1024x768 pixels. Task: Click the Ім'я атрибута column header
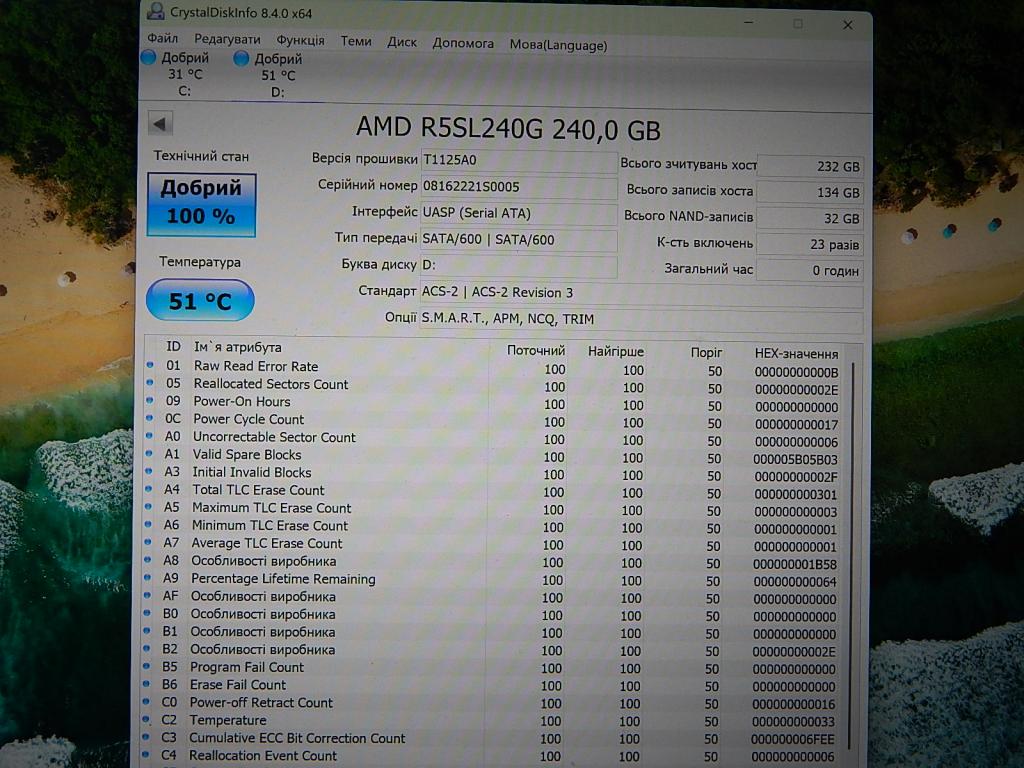(238, 347)
